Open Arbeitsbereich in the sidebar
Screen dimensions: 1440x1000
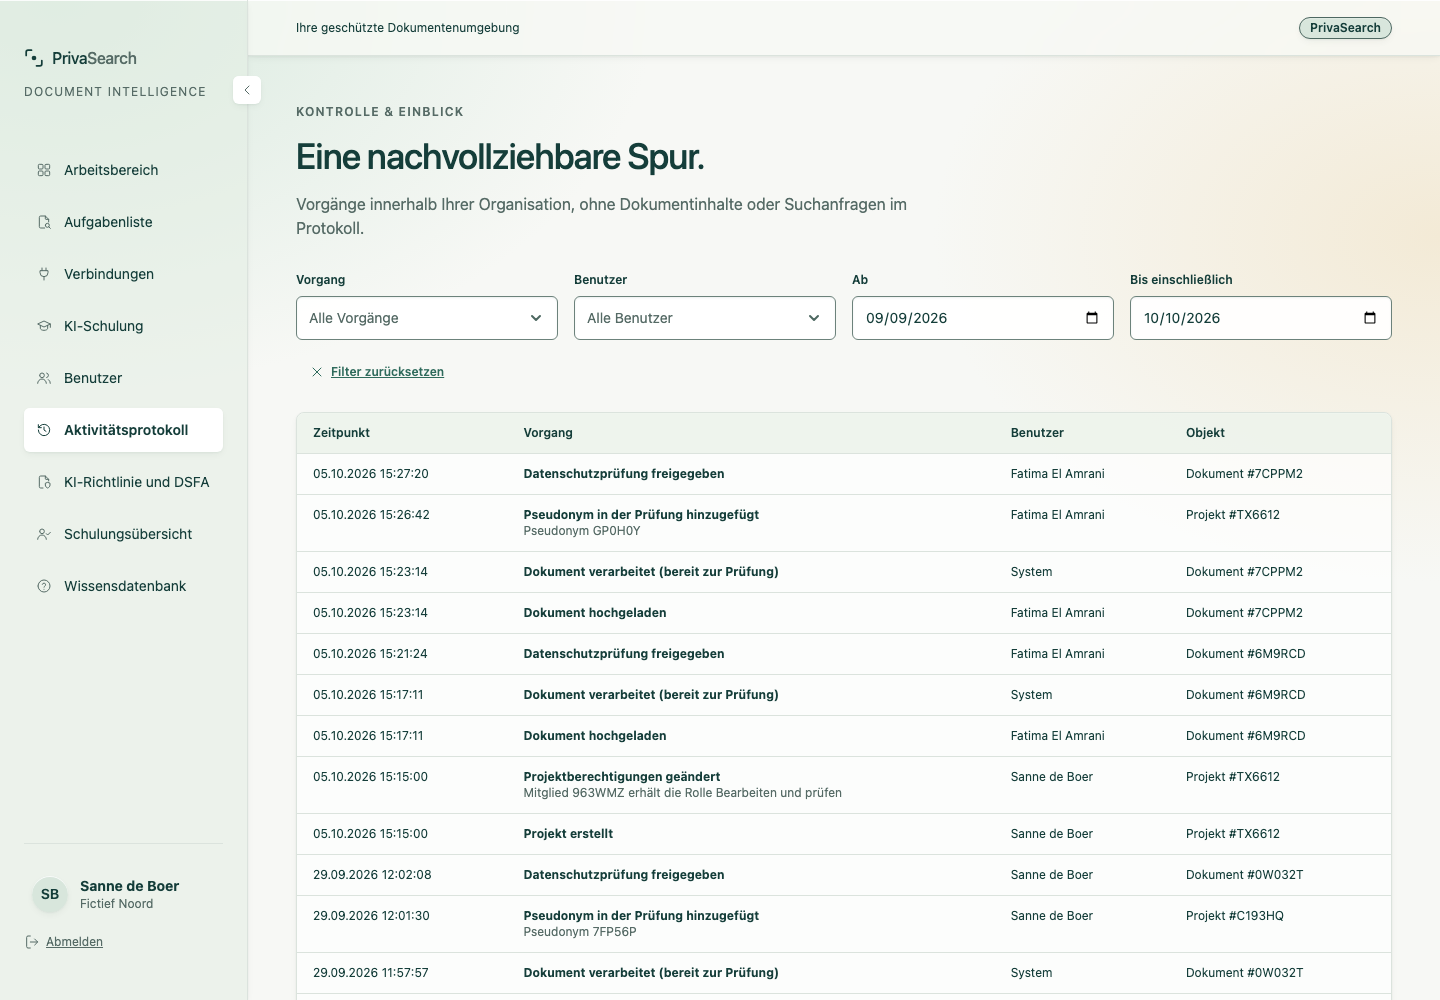click(123, 170)
